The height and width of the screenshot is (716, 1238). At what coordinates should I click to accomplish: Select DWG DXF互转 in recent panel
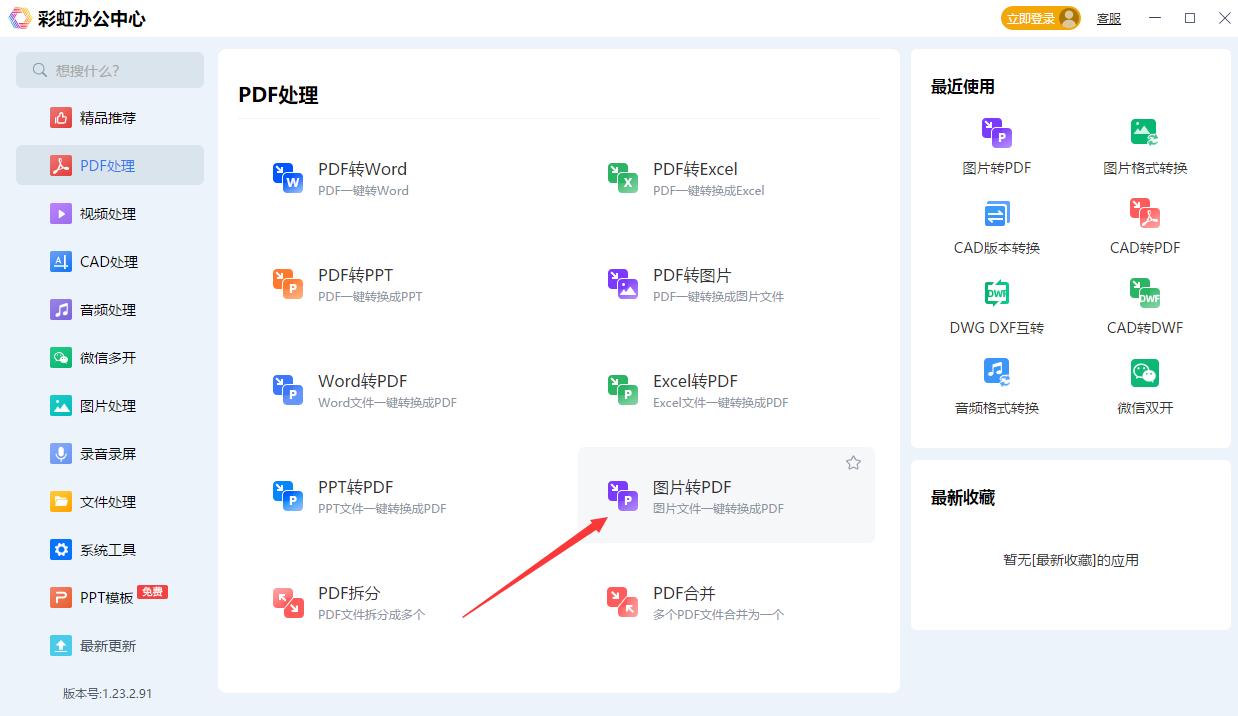click(x=996, y=293)
